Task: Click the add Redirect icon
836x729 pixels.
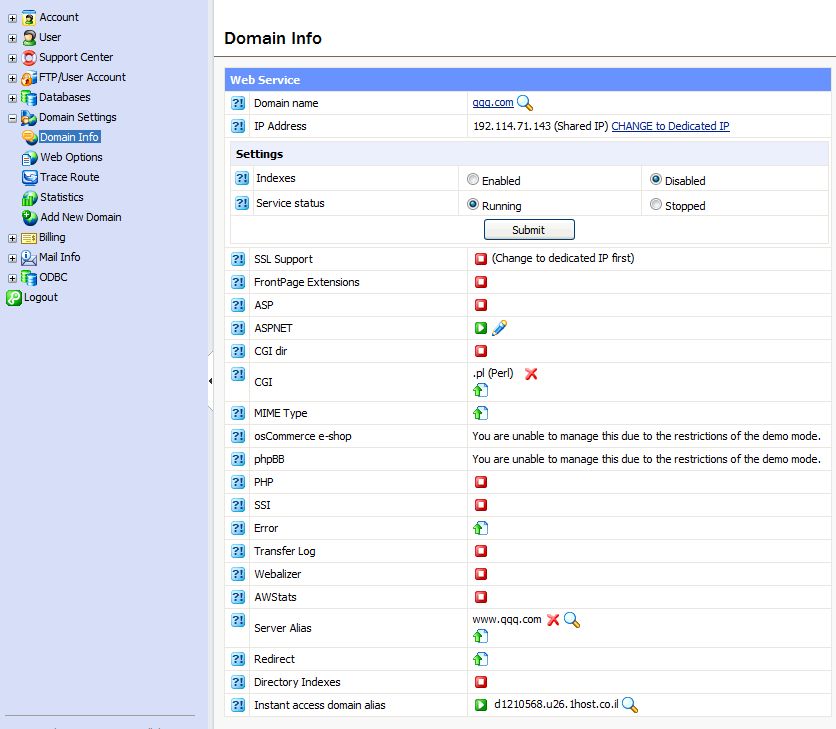Action: [x=481, y=659]
